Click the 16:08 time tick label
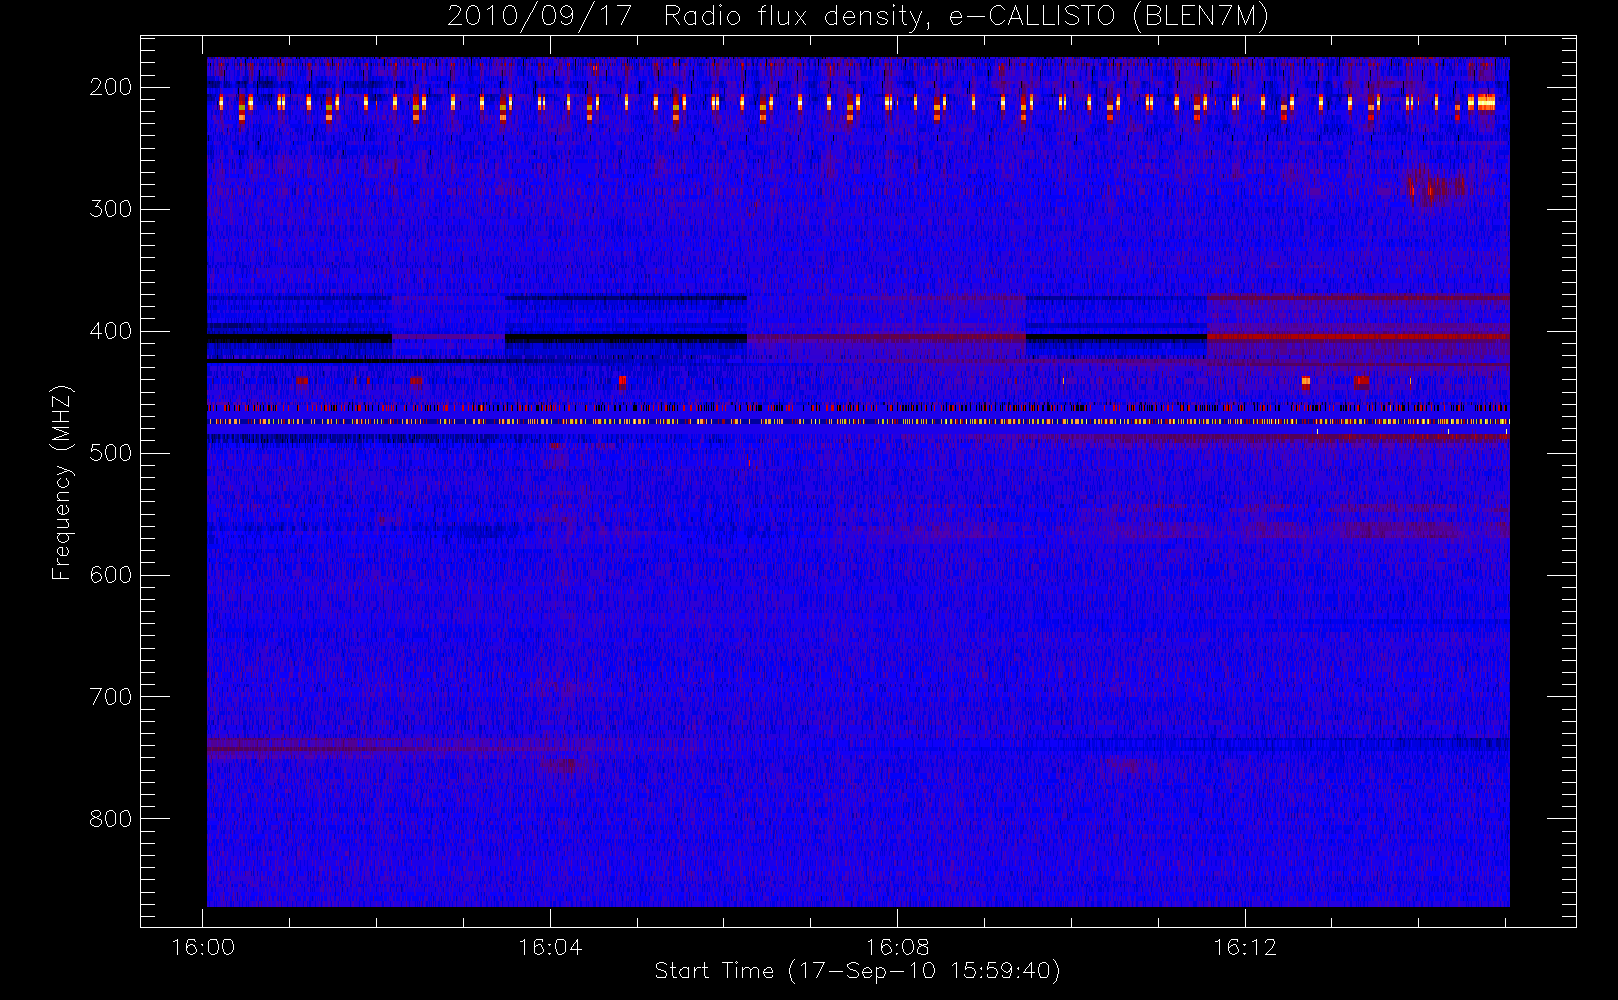 point(897,947)
